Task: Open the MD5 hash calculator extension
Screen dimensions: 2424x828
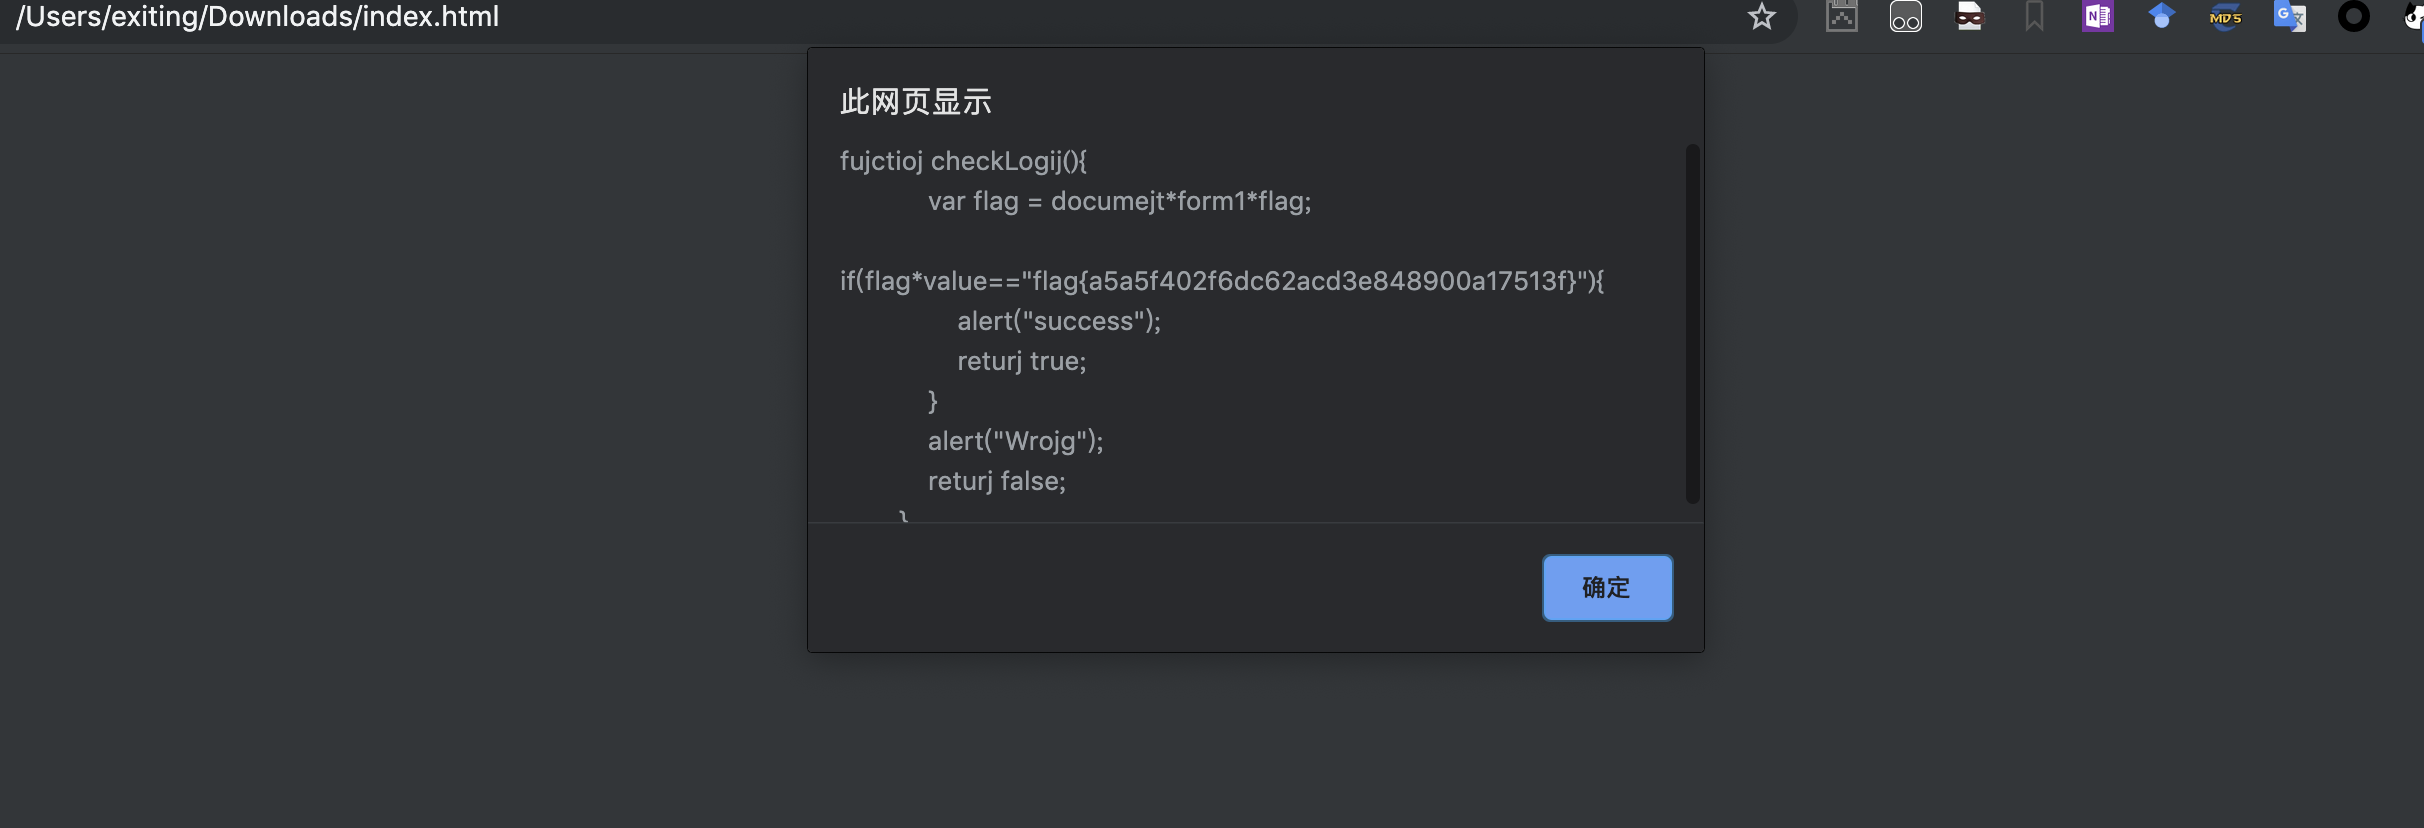Action: (2226, 16)
